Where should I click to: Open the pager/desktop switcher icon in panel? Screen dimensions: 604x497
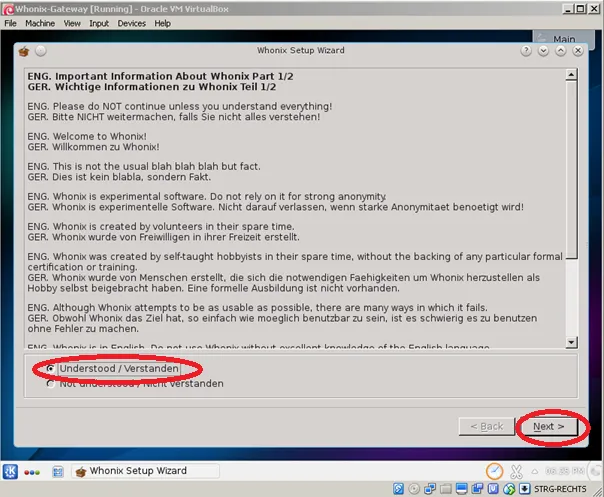pos(58,472)
